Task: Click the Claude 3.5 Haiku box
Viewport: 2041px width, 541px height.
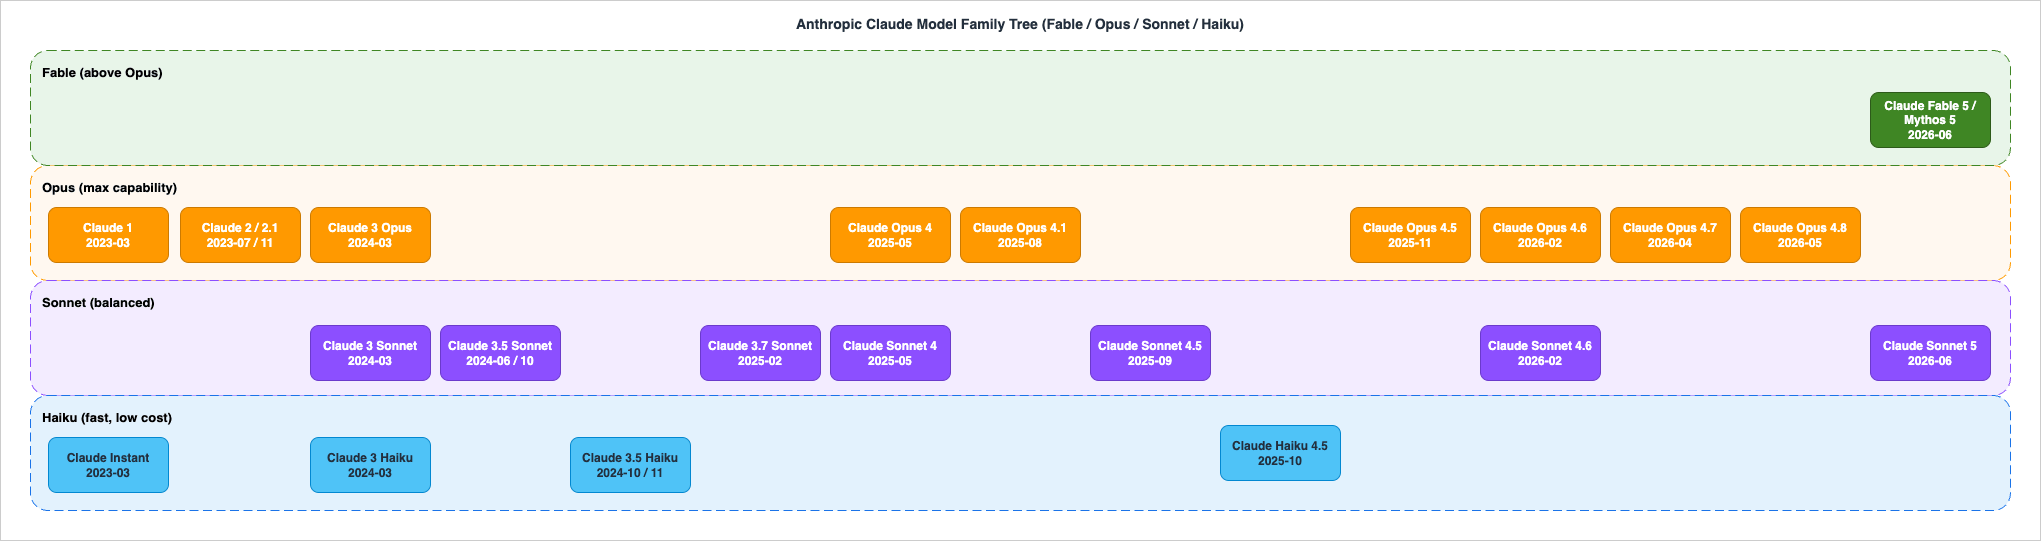Action: 630,465
